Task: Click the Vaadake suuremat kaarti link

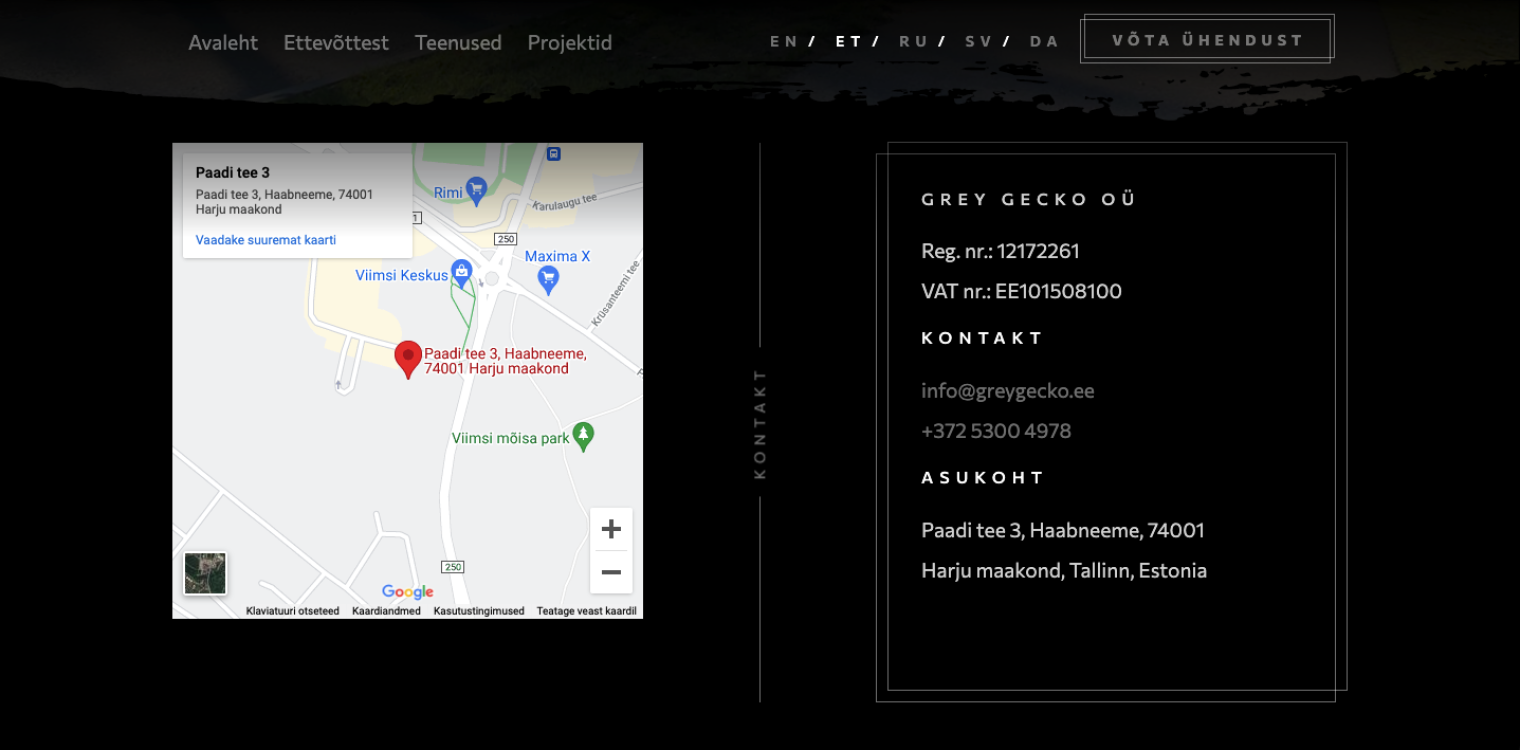Action: (x=266, y=240)
